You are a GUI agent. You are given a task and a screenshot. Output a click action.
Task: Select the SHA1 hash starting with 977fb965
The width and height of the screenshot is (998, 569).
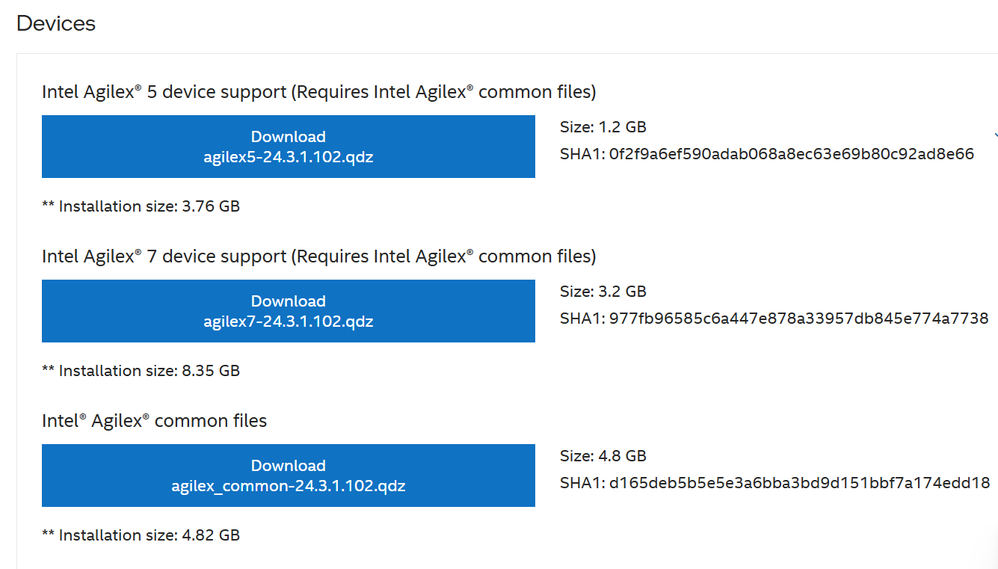point(798,319)
